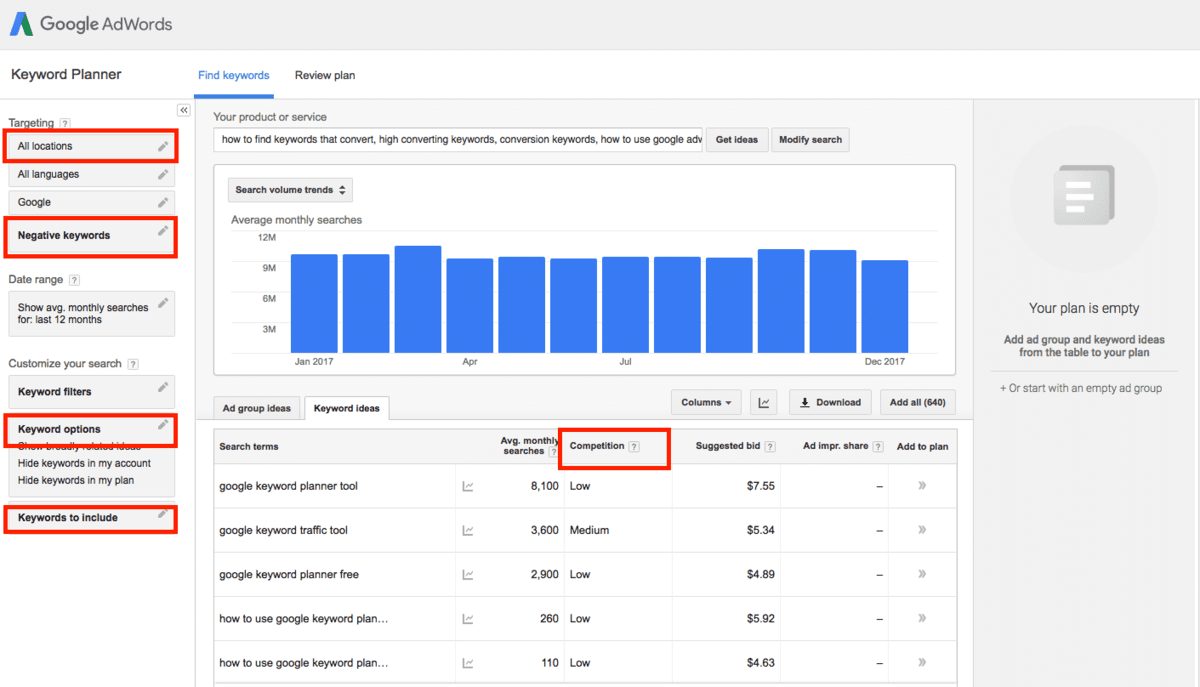Toggle the chart view icon beside Columns
Viewport: 1200px width, 687px height.
[x=764, y=403]
